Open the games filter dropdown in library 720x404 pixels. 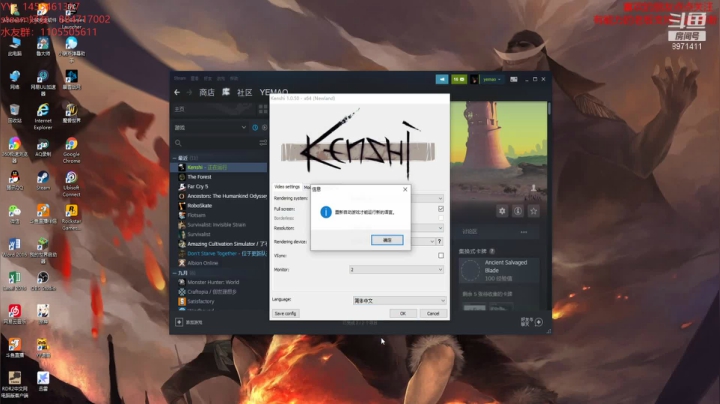210,128
